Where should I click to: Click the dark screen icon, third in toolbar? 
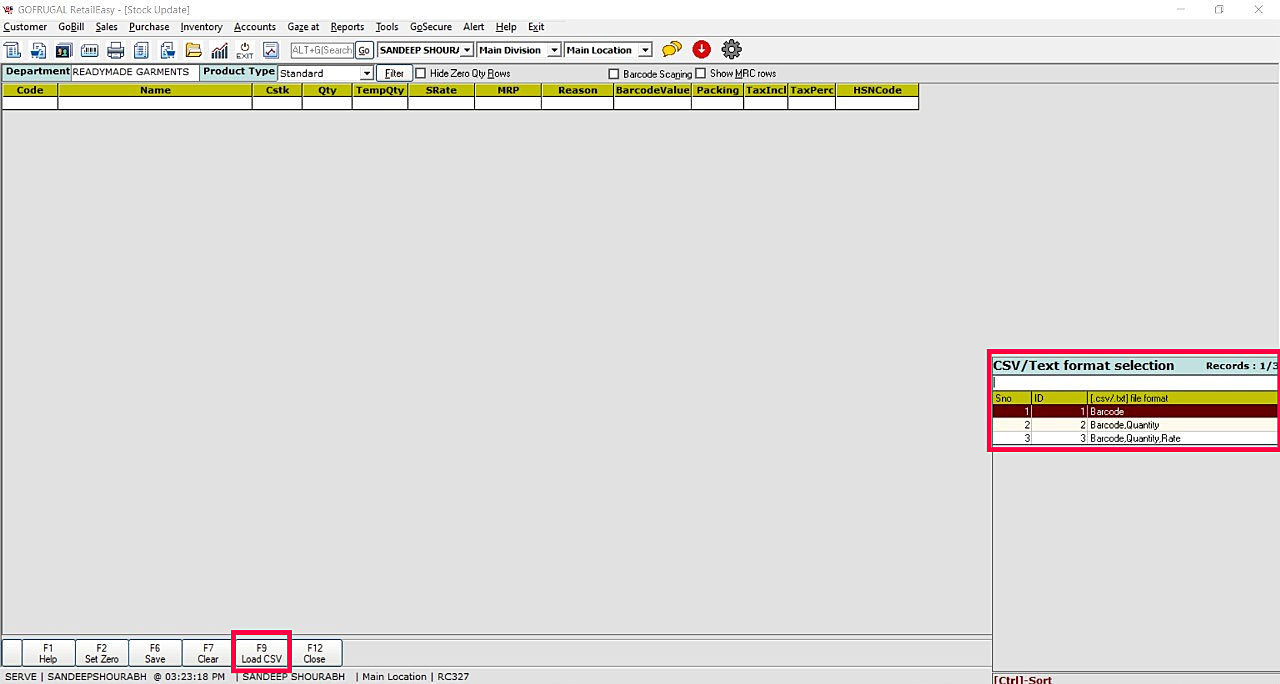click(x=64, y=50)
